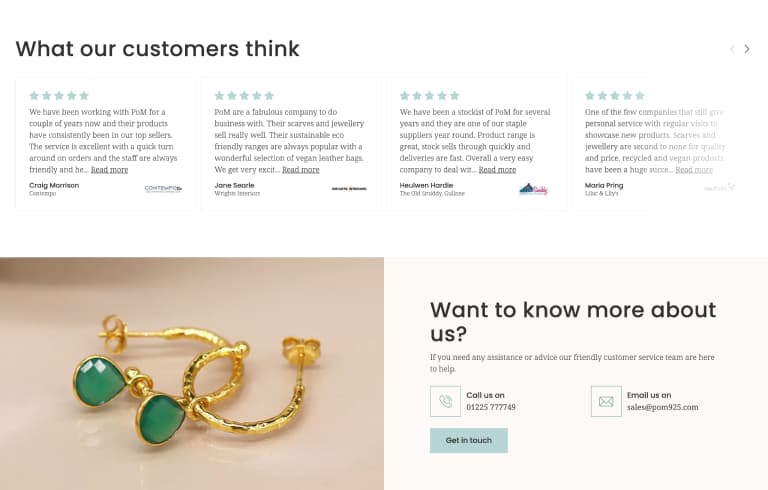Click the Lilac & Lily's logo in Maria Pring's review

(x=719, y=187)
